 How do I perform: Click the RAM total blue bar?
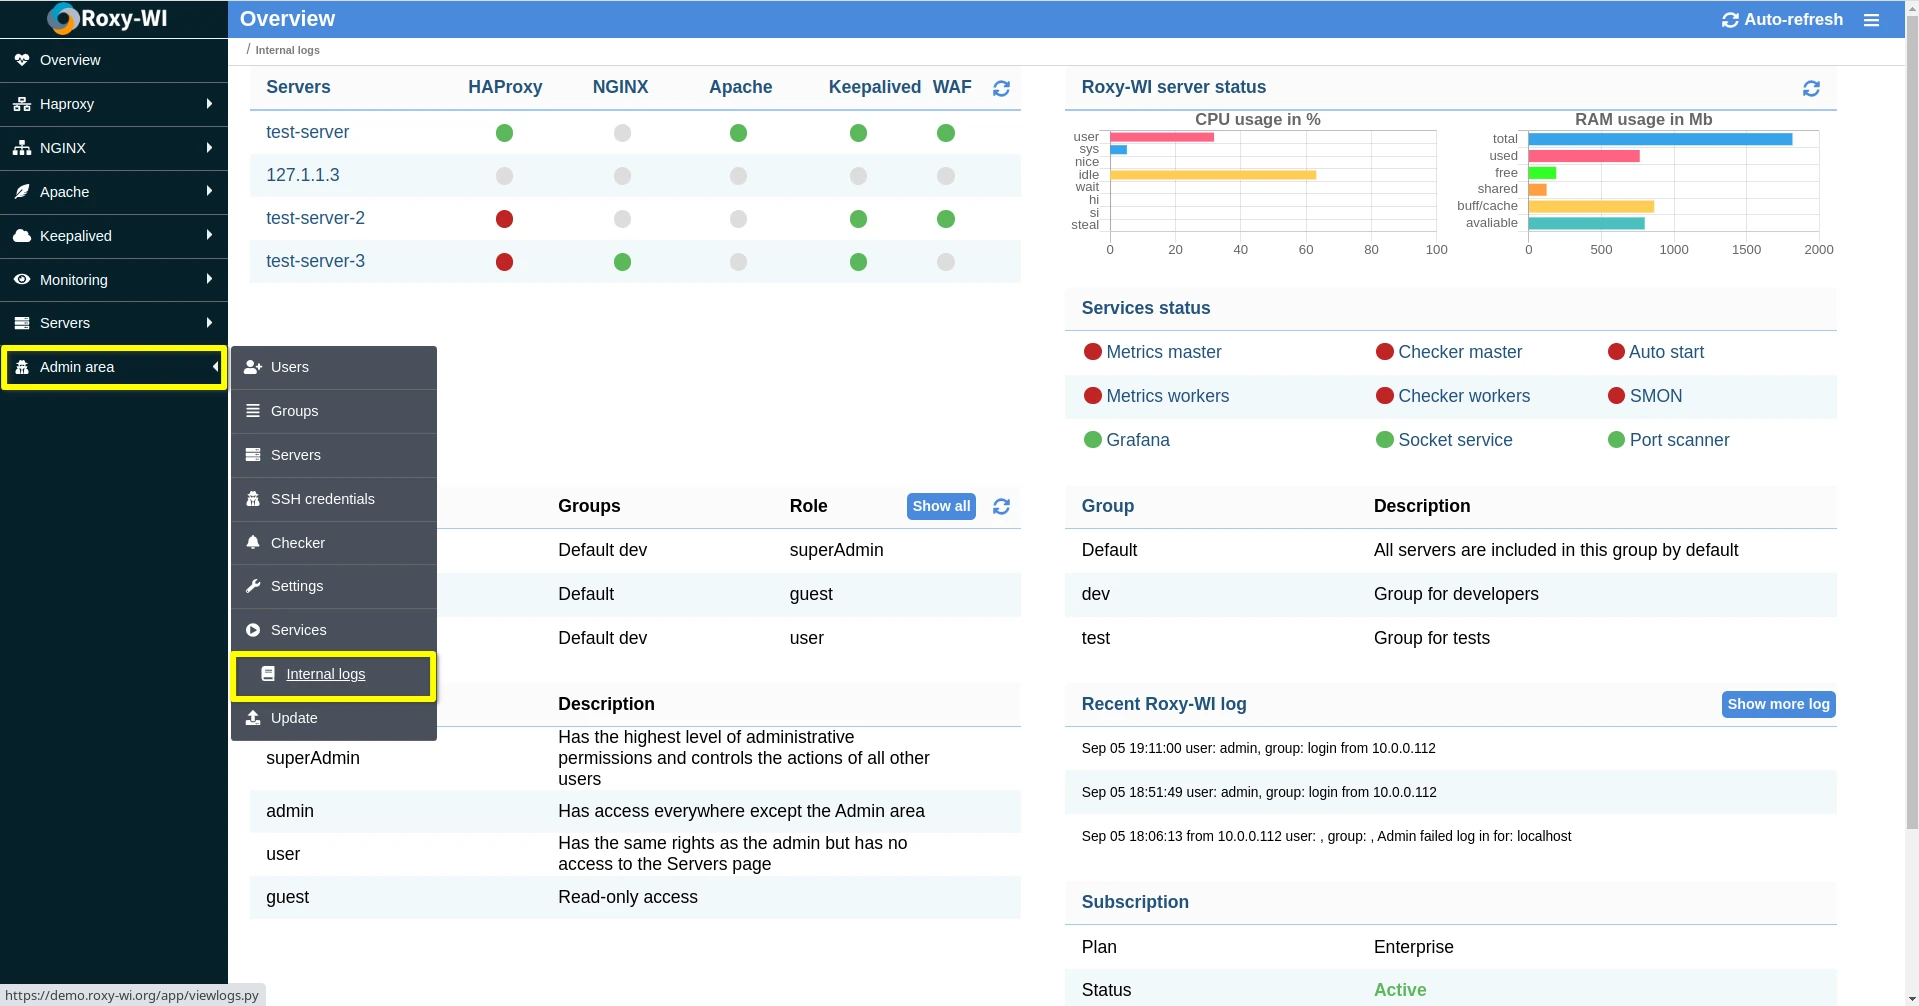tap(1659, 139)
